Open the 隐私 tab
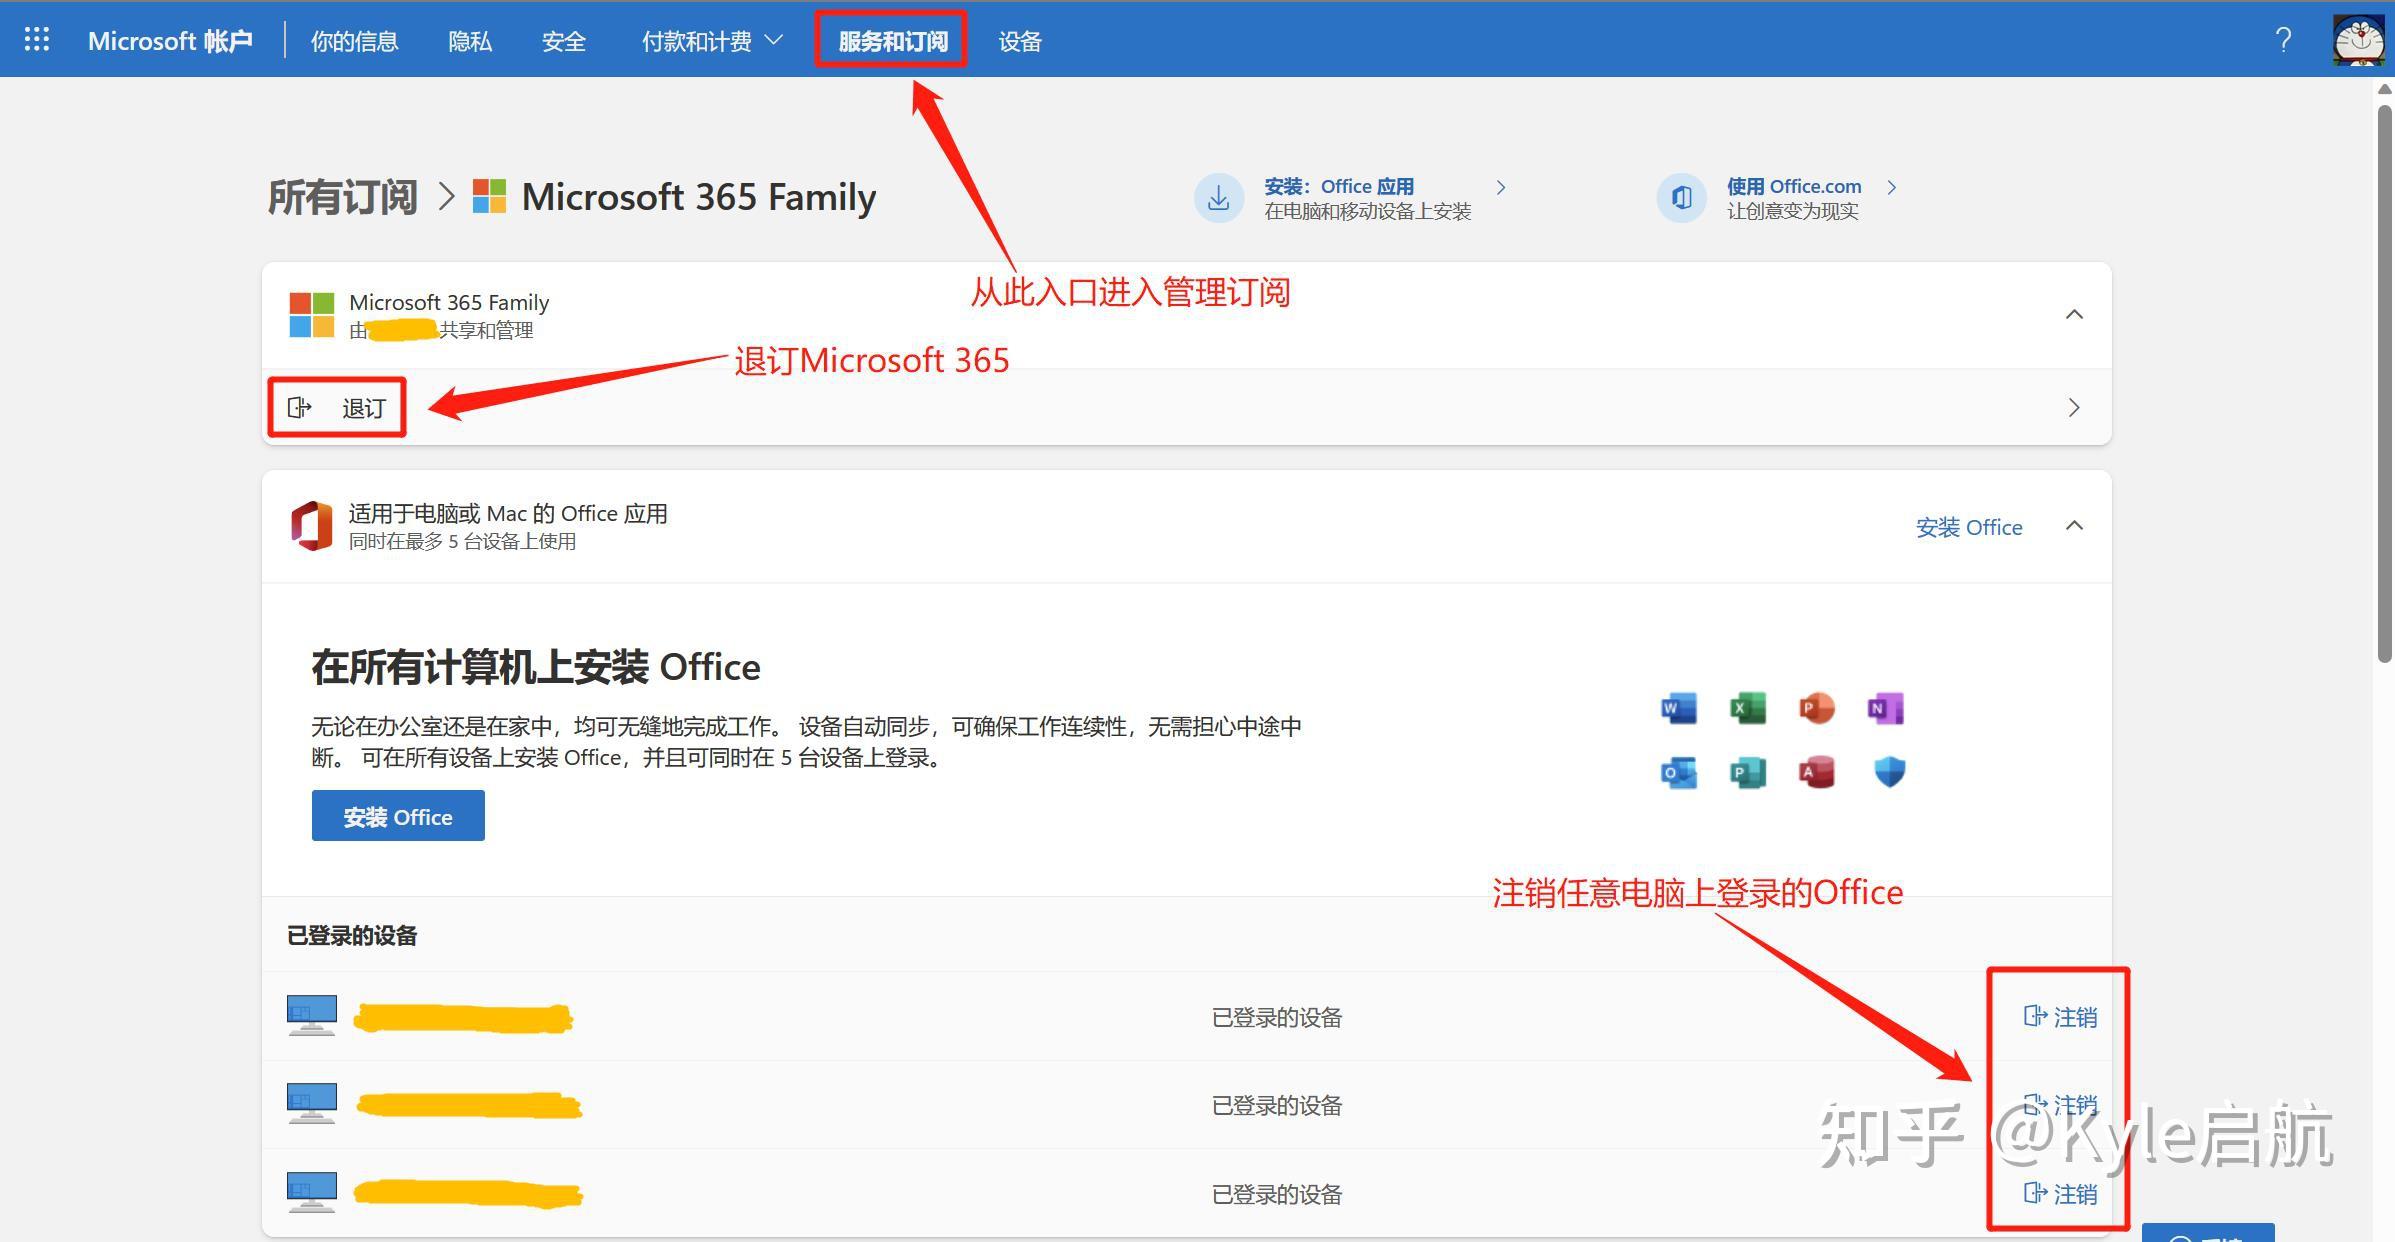The width and height of the screenshot is (2395, 1242). point(470,41)
